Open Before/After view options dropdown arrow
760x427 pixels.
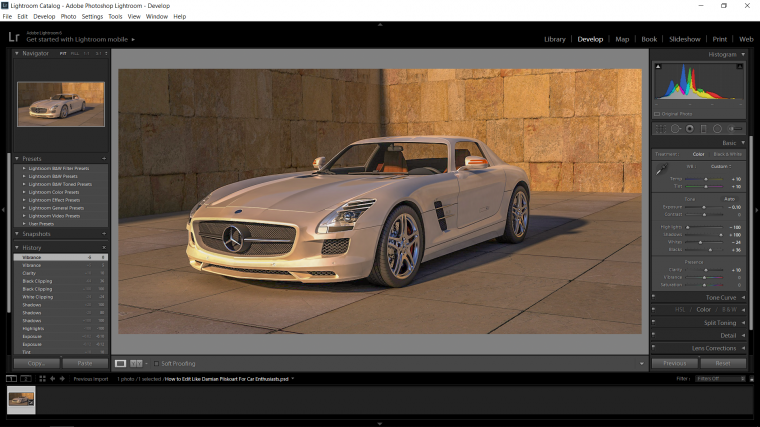146,364
